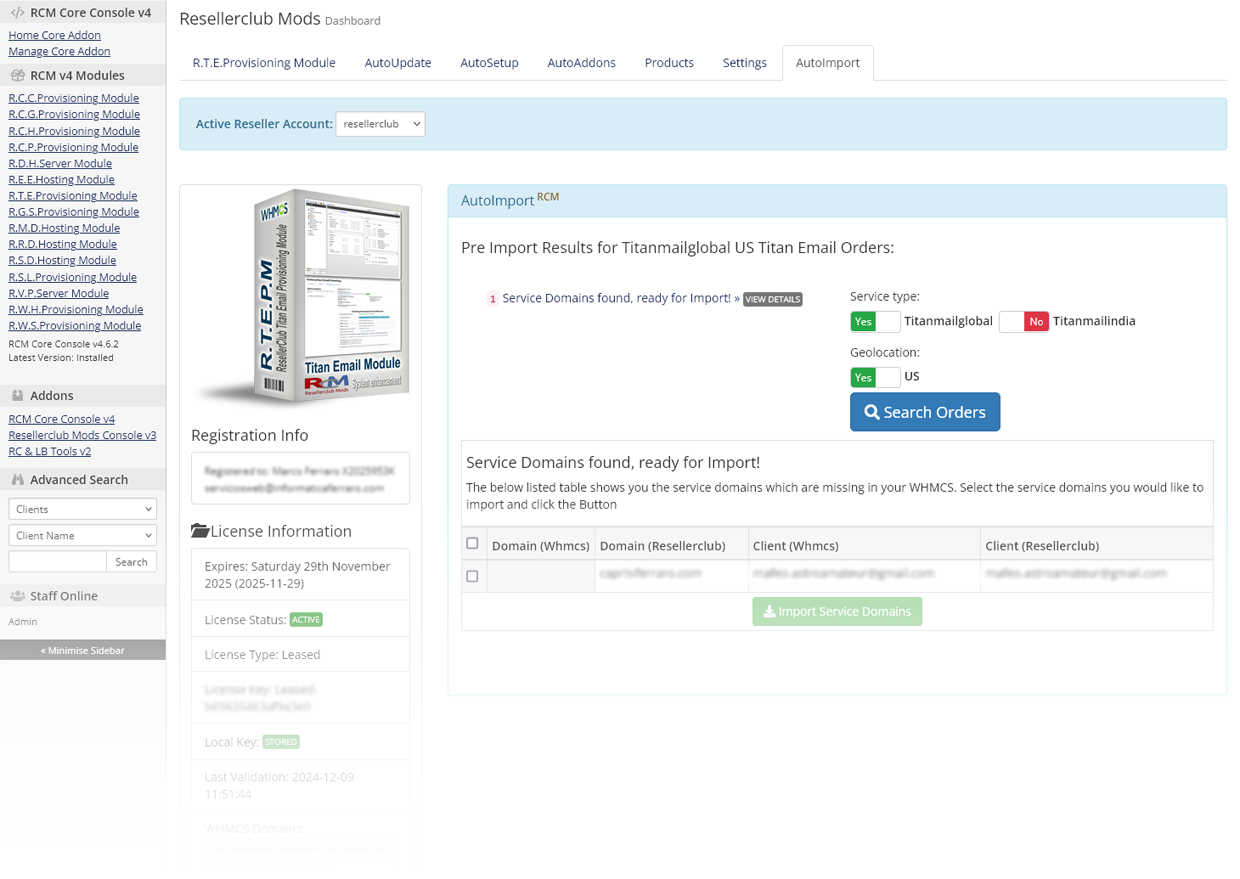Click the RCM Core Console code icon
The height and width of the screenshot is (879, 1240).
17,13
